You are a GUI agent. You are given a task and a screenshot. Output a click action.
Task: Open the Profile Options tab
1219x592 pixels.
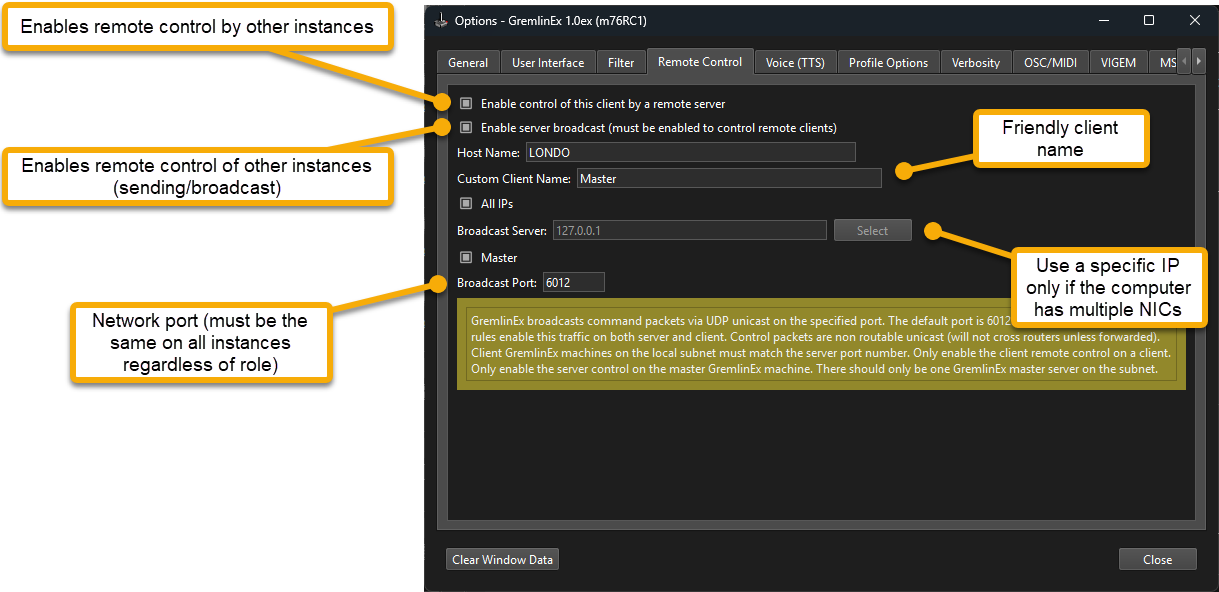click(888, 63)
